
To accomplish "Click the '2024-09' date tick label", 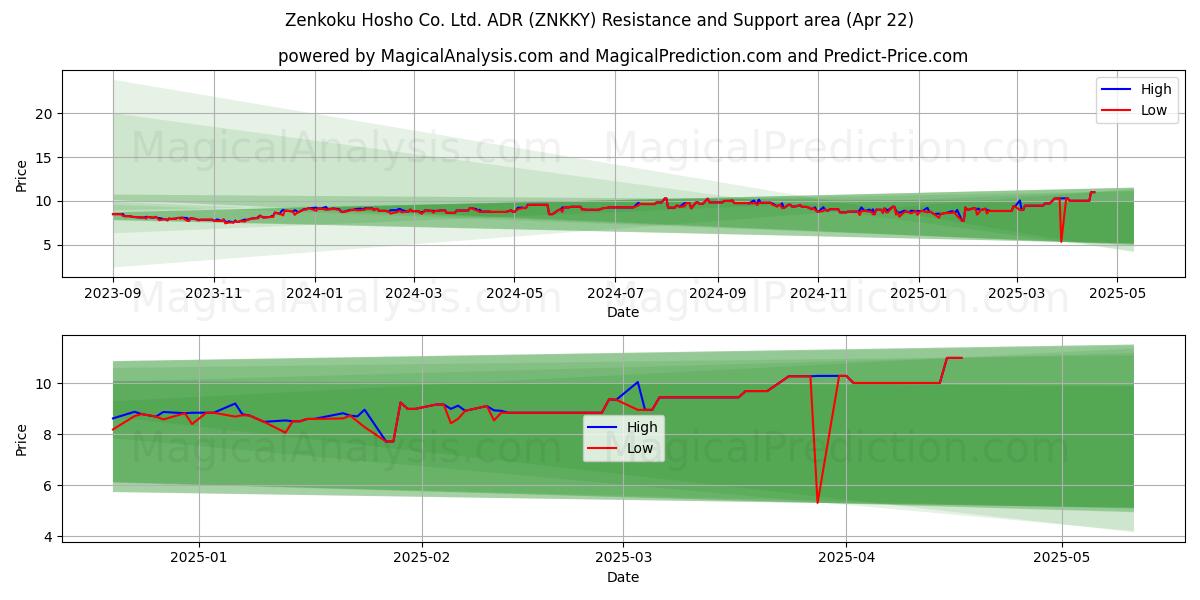I will [x=717, y=294].
